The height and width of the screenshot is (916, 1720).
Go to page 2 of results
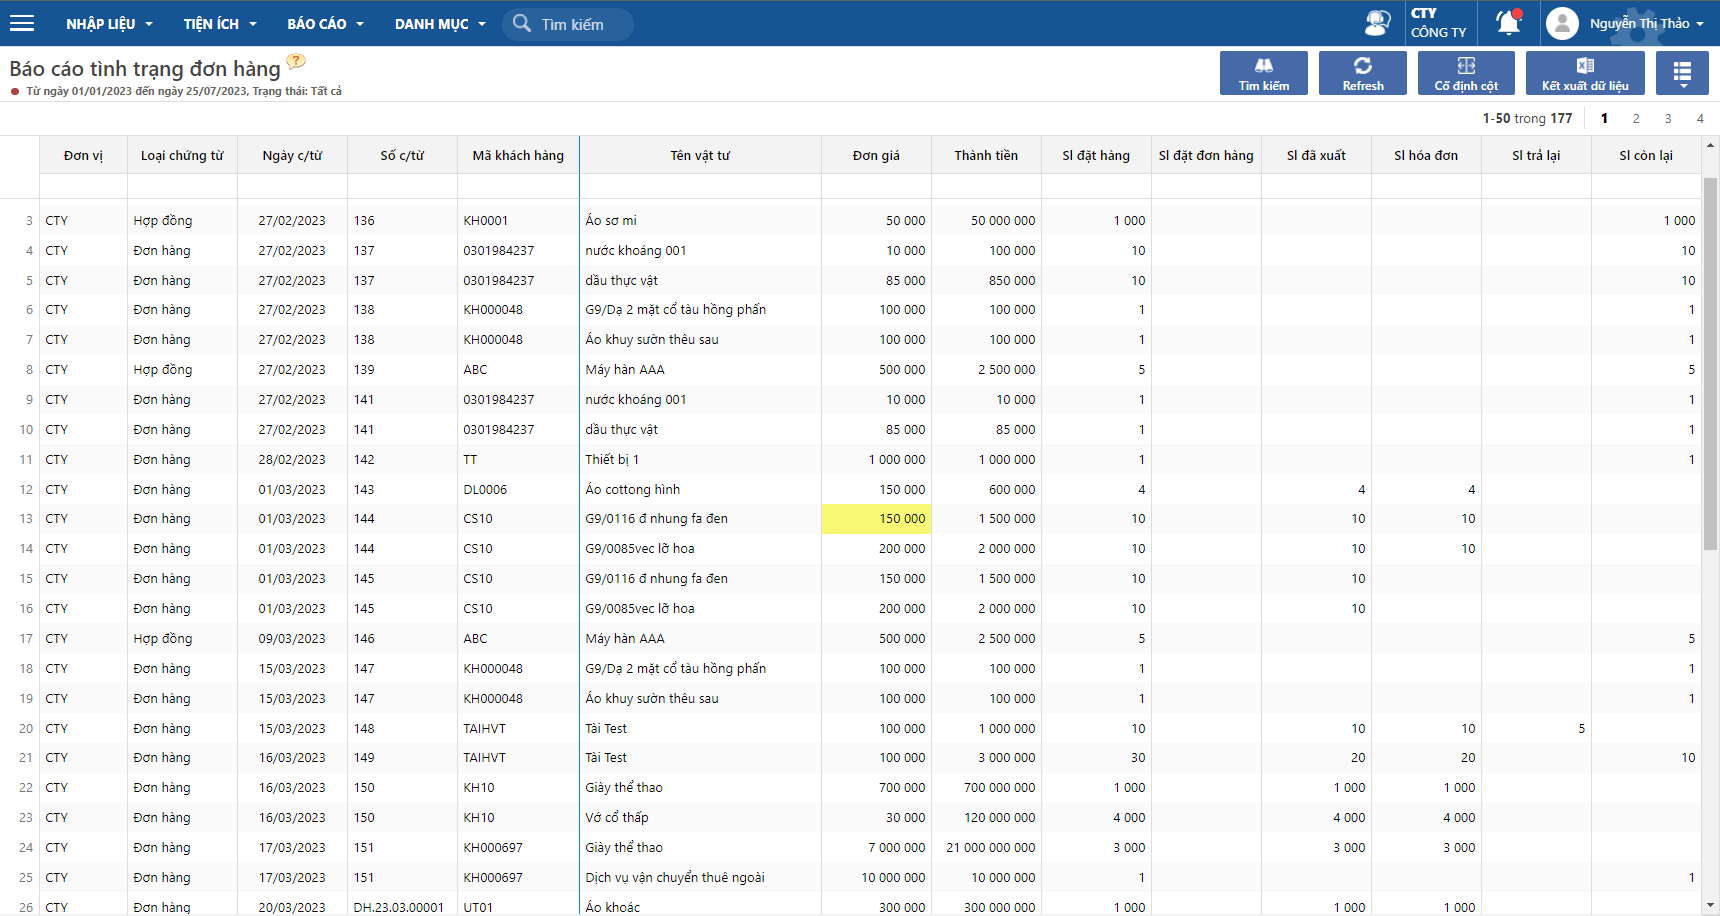pos(1636,118)
